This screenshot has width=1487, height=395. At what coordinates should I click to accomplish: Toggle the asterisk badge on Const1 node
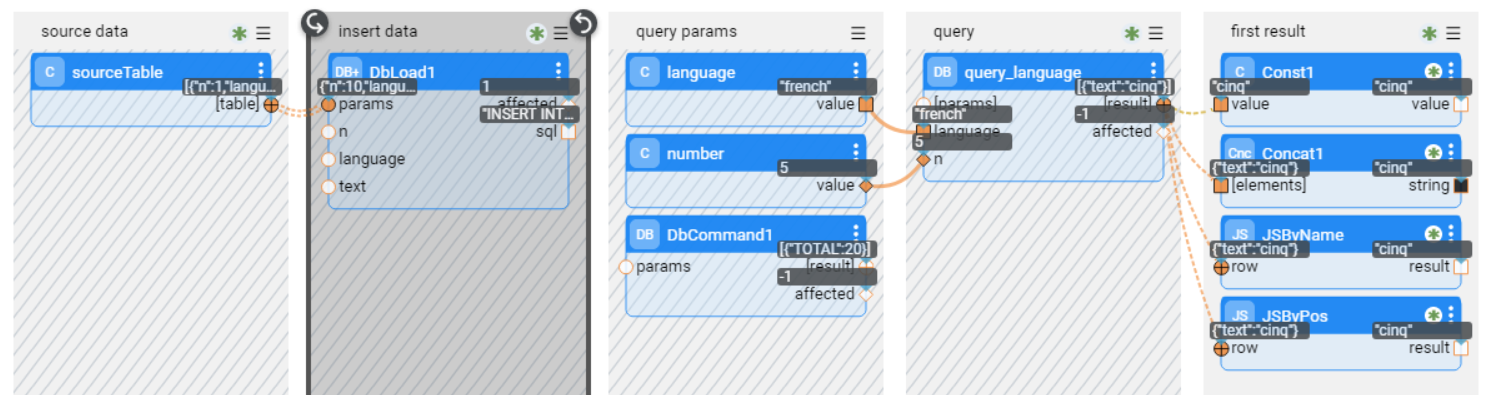[1433, 72]
